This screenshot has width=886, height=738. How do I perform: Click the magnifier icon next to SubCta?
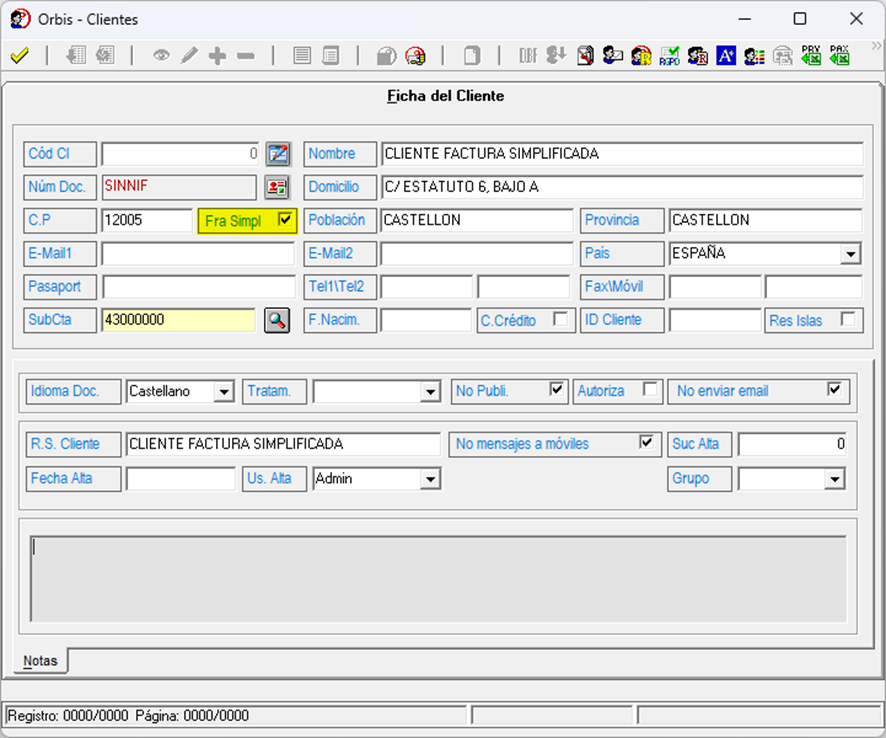click(276, 320)
